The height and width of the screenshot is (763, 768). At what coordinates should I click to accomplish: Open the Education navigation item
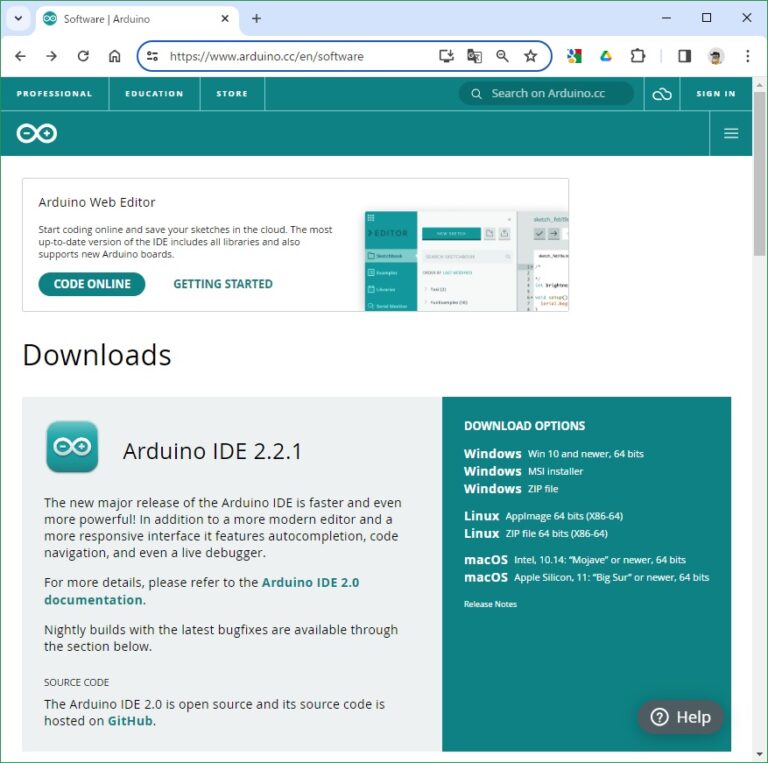point(154,94)
